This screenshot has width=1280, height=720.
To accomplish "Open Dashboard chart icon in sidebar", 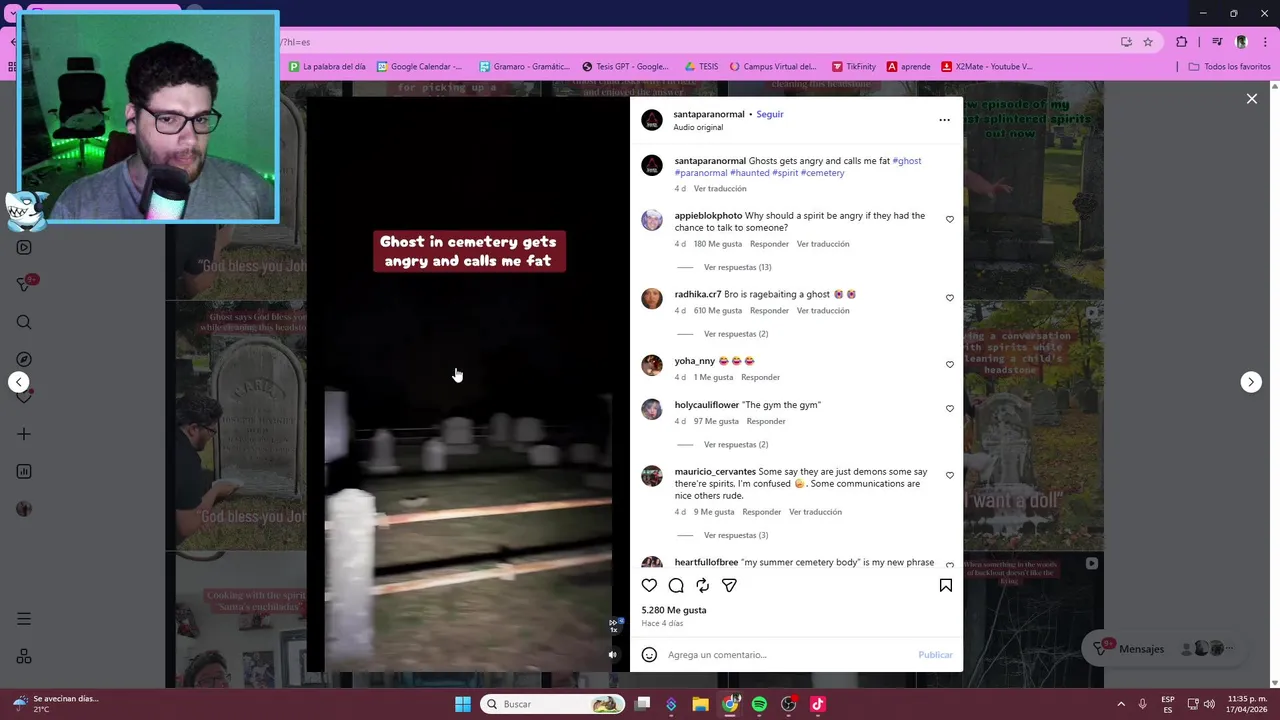I will click(x=24, y=471).
